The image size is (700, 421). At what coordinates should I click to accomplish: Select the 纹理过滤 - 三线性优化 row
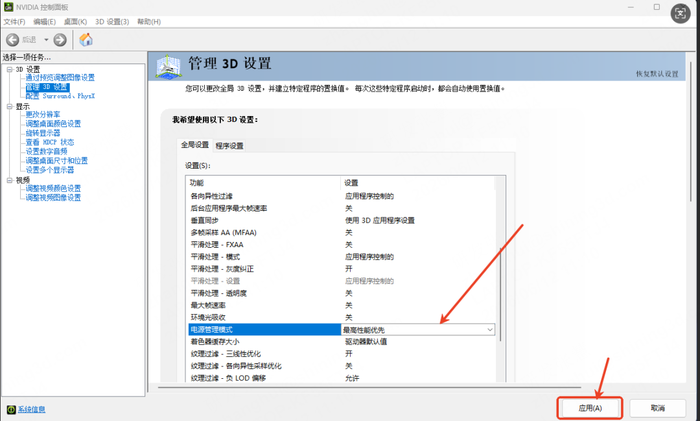coord(342,354)
